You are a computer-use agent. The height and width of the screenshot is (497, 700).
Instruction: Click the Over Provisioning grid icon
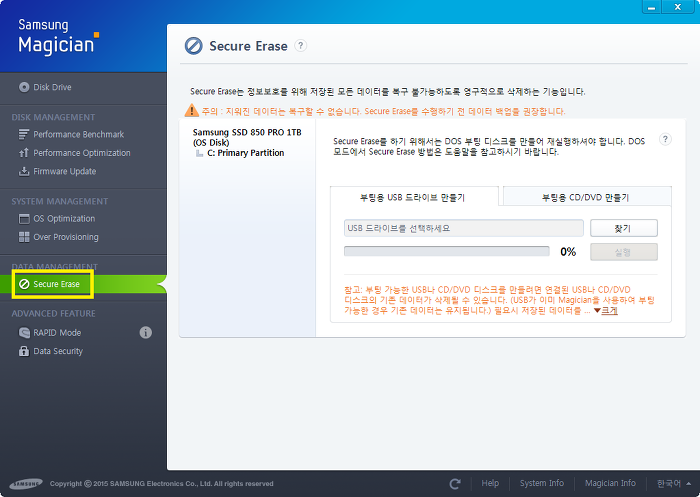[x=24, y=237]
